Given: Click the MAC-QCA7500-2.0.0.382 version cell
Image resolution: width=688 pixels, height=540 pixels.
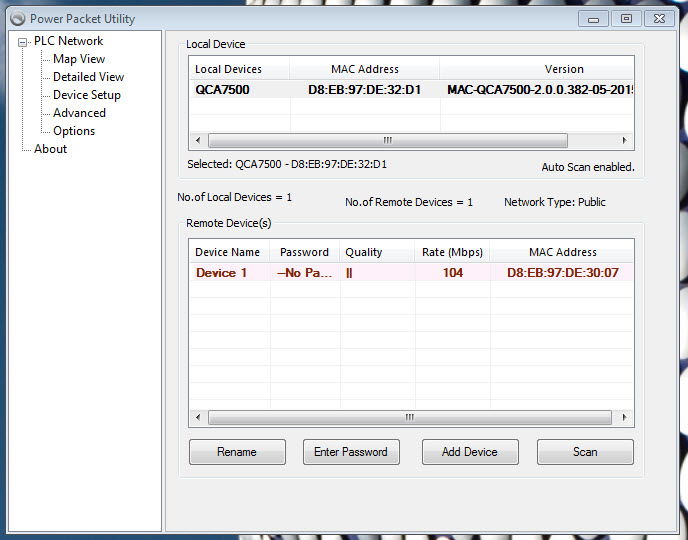Looking at the screenshot, I should [x=537, y=89].
